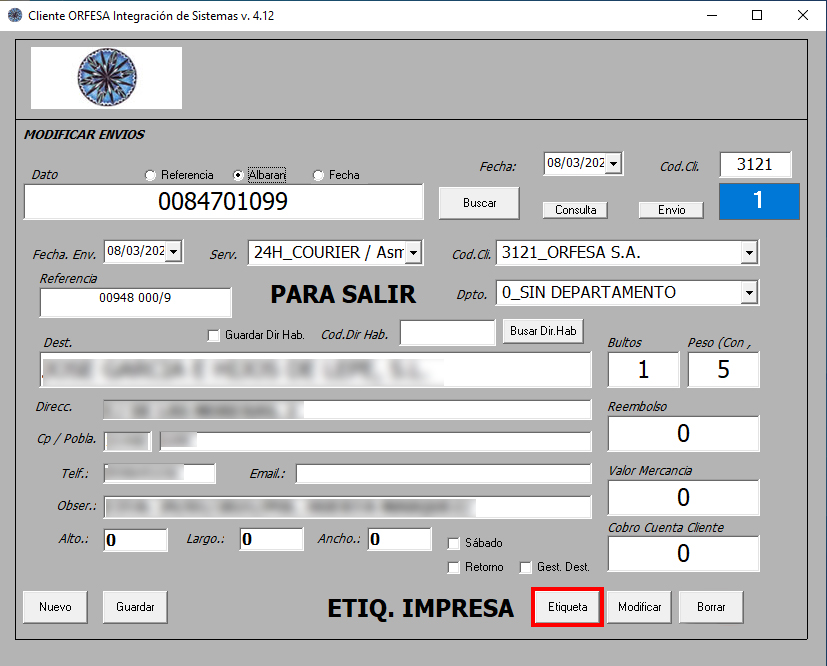The height and width of the screenshot is (666, 827).
Task: Tick the Sábado checkbox
Action: click(x=454, y=543)
